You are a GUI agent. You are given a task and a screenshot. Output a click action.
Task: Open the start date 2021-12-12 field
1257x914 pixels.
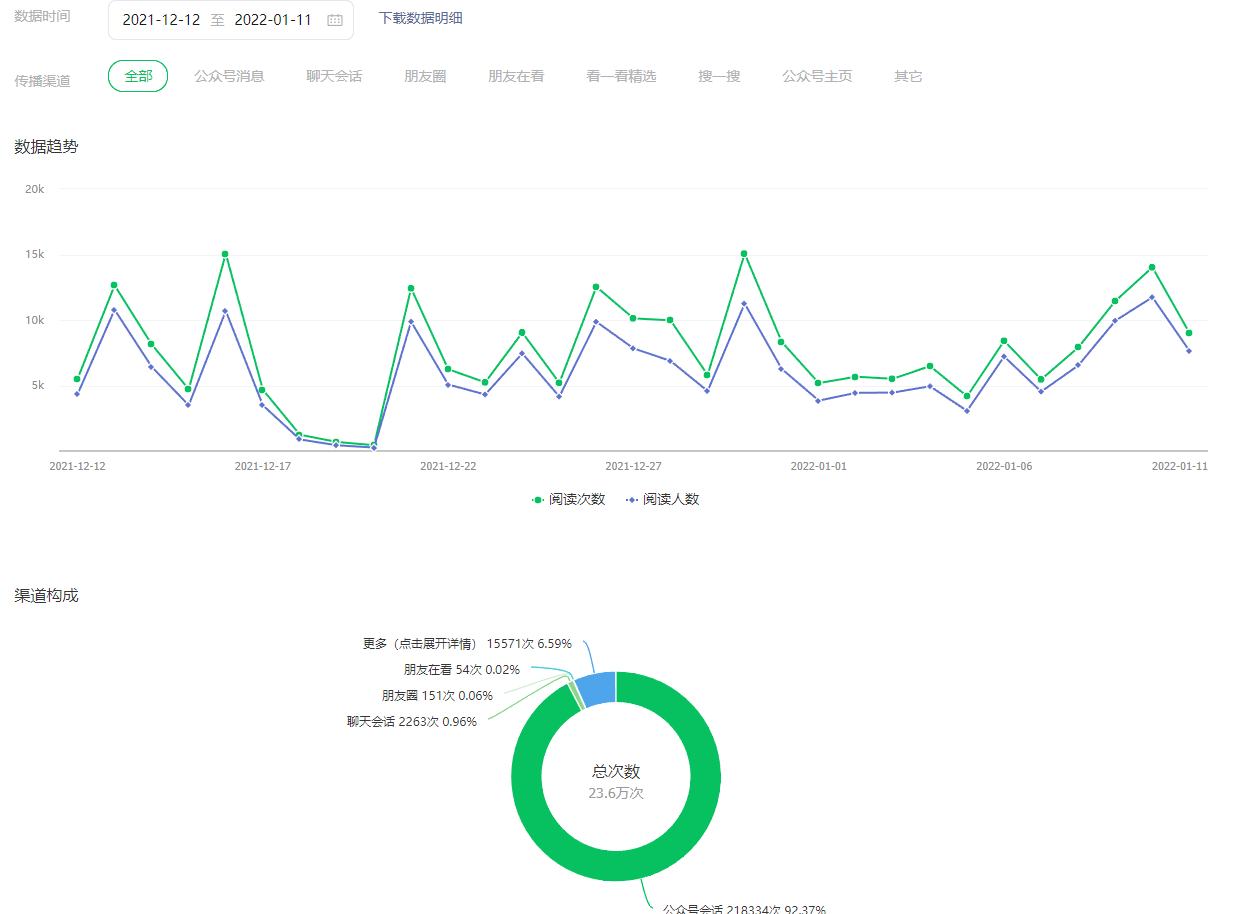161,20
